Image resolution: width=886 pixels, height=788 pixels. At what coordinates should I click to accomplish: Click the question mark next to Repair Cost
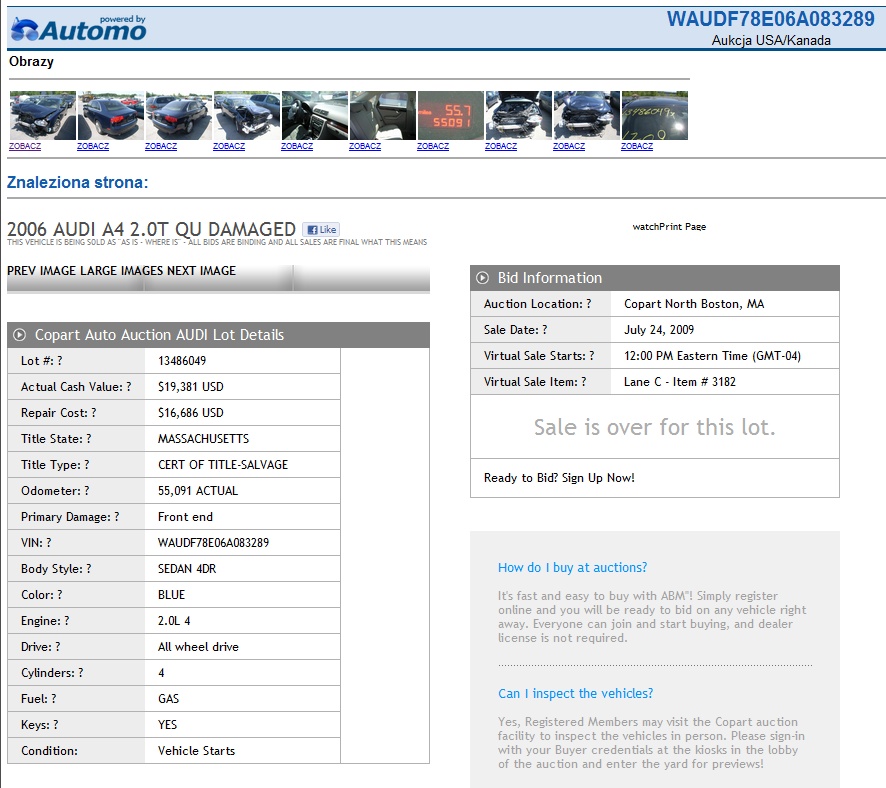[94, 413]
